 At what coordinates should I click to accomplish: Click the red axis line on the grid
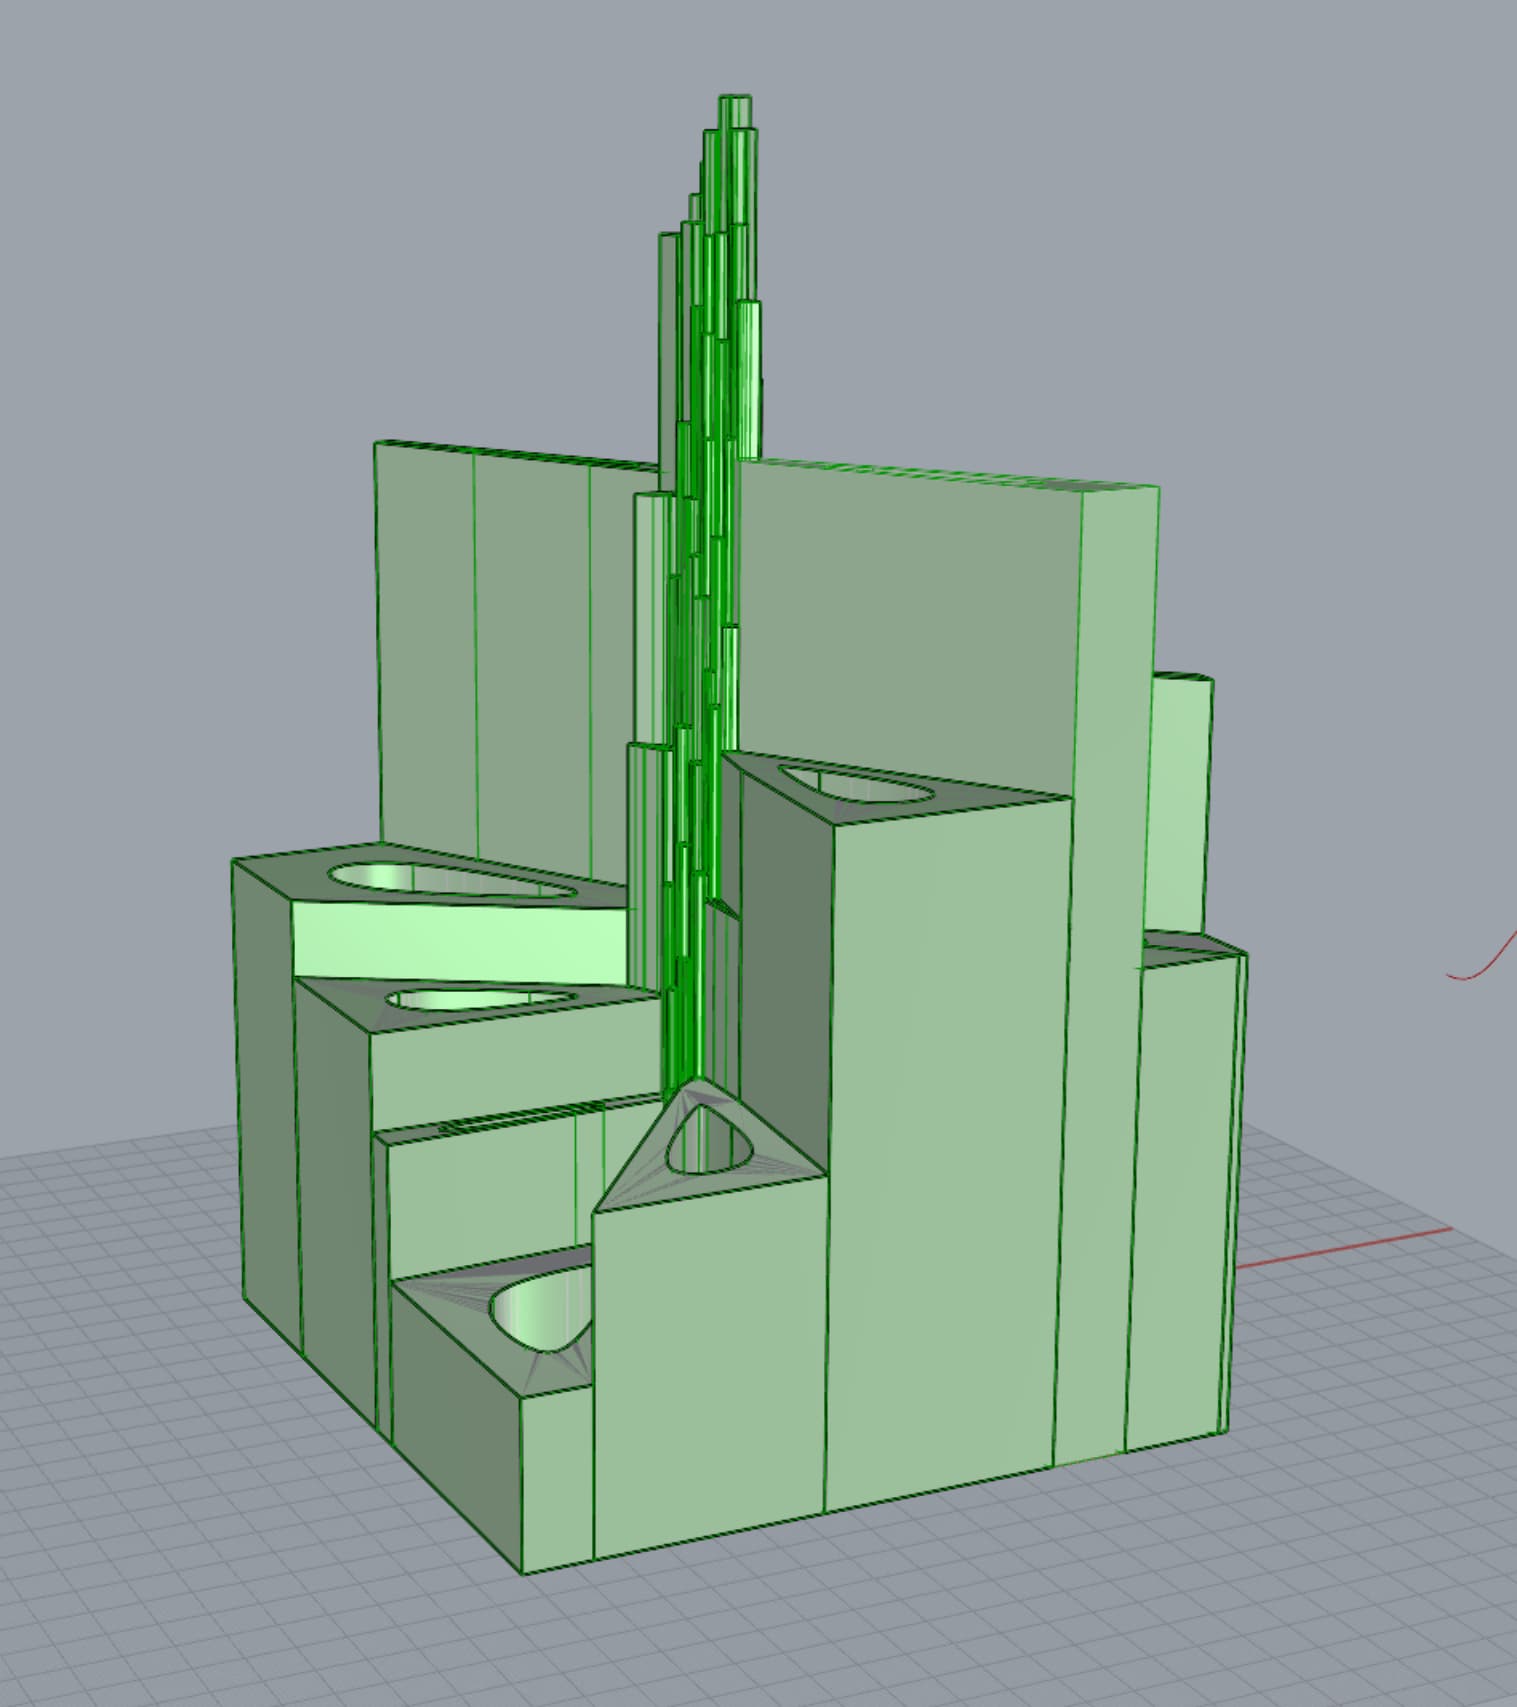click(1343, 1246)
